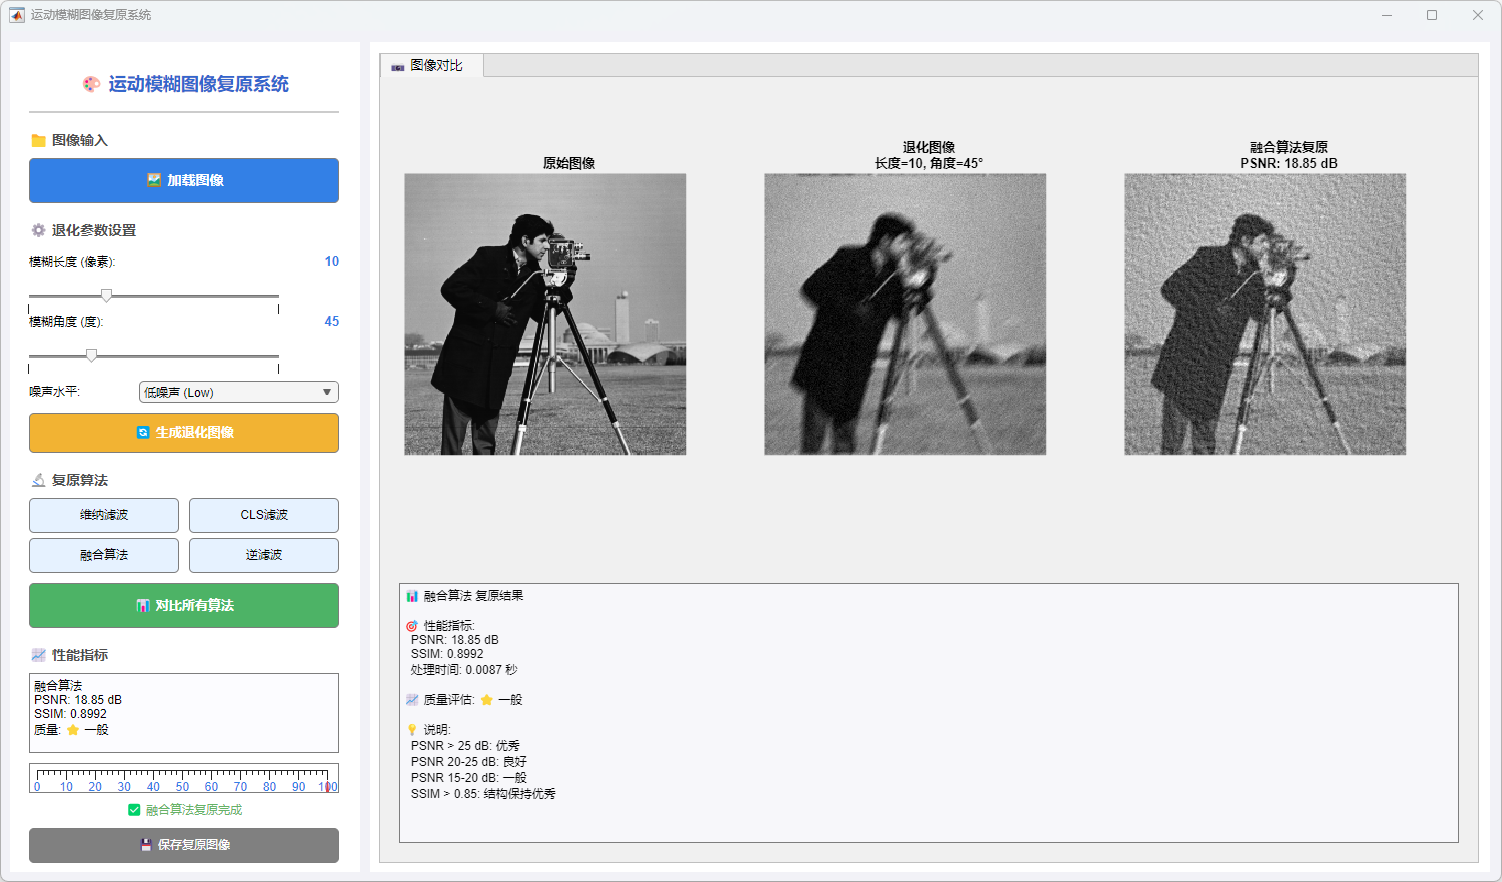The image size is (1502, 882).
Task: Click the 模糊角度 slider handle
Action: point(92,356)
